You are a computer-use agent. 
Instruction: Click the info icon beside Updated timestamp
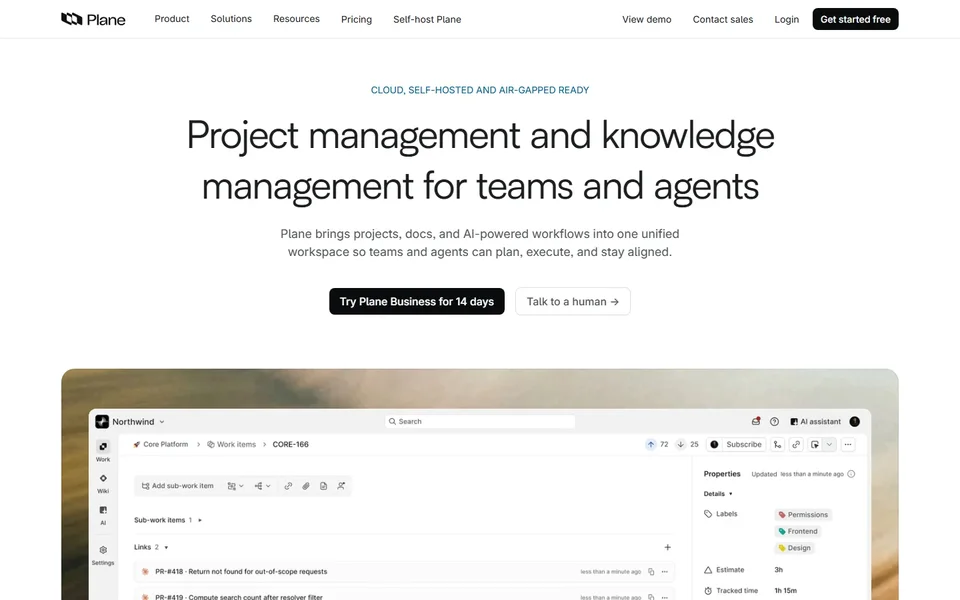pos(851,474)
